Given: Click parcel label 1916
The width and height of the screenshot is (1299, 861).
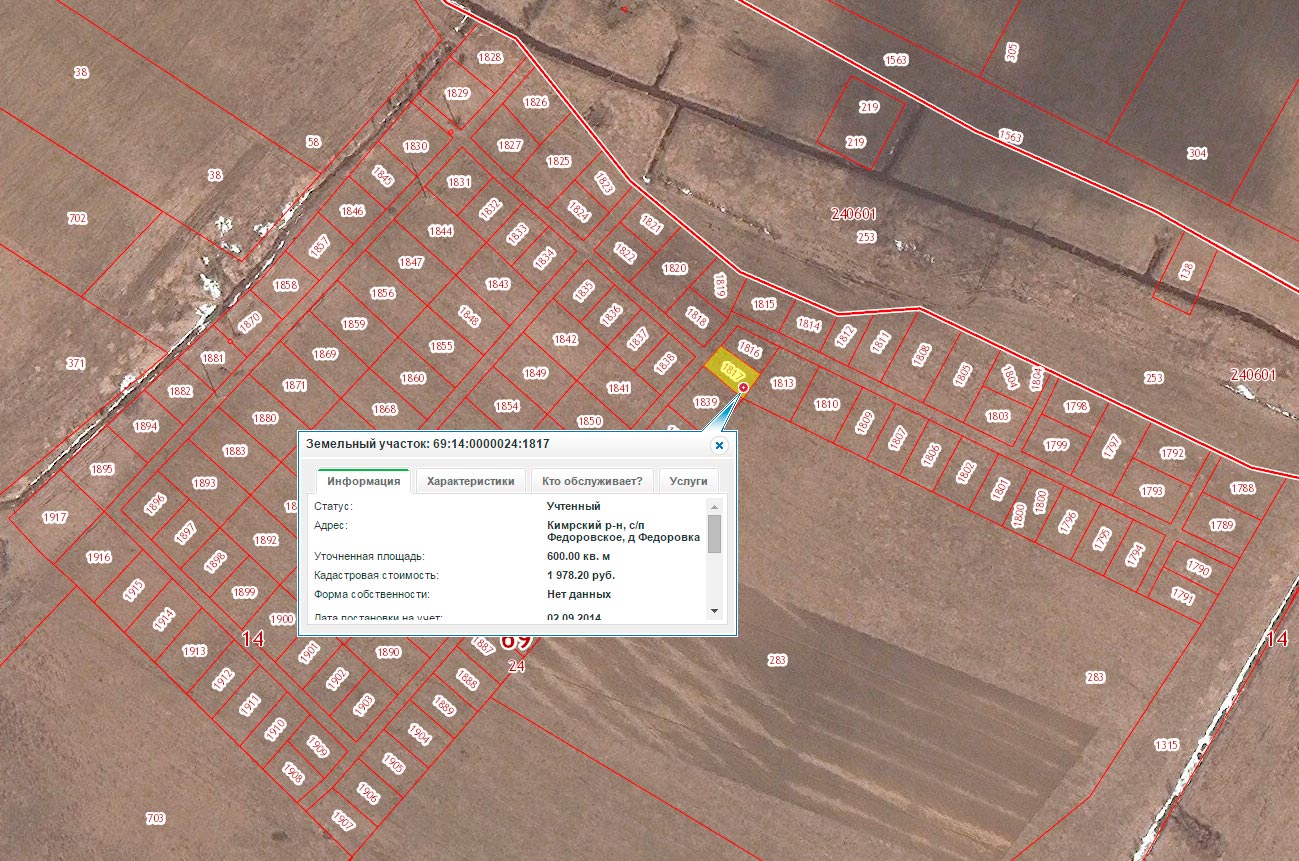Looking at the screenshot, I should [99, 558].
